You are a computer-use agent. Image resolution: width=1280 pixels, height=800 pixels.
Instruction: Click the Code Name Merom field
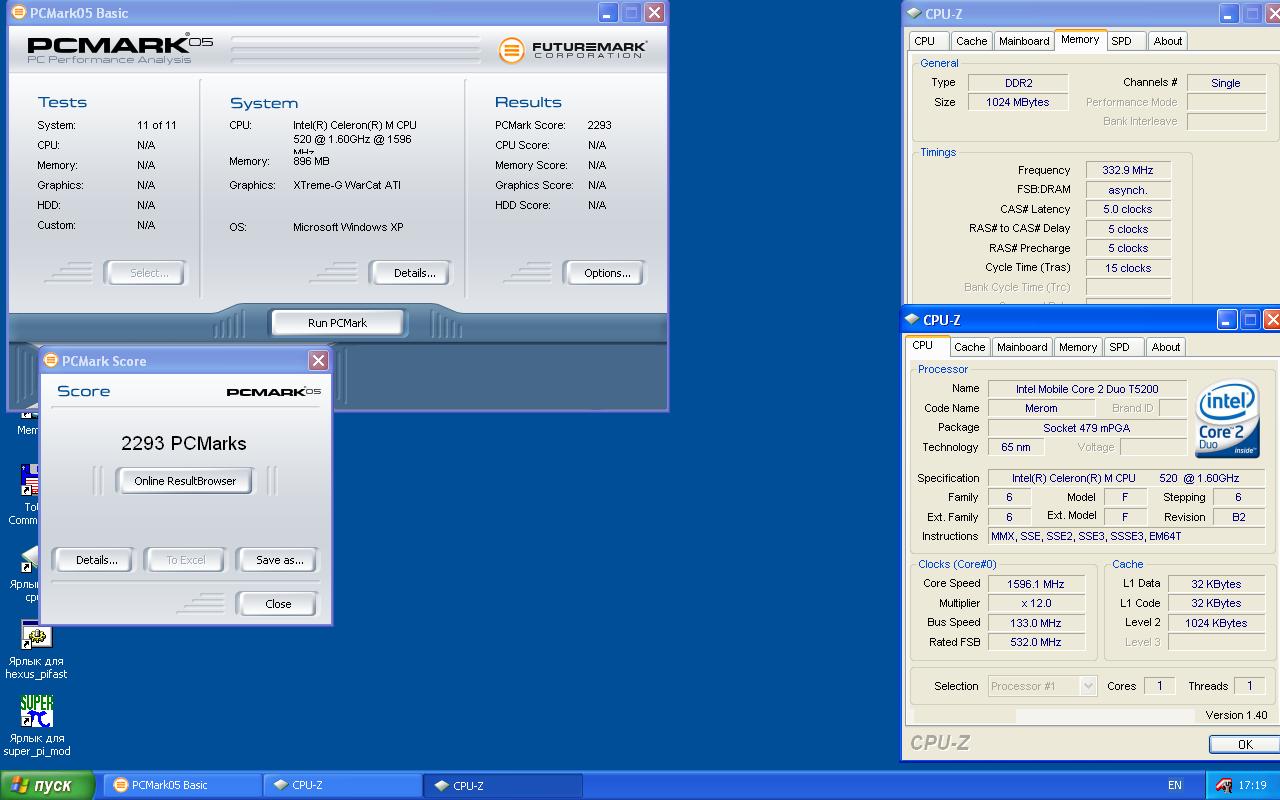pyautogui.click(x=1041, y=408)
